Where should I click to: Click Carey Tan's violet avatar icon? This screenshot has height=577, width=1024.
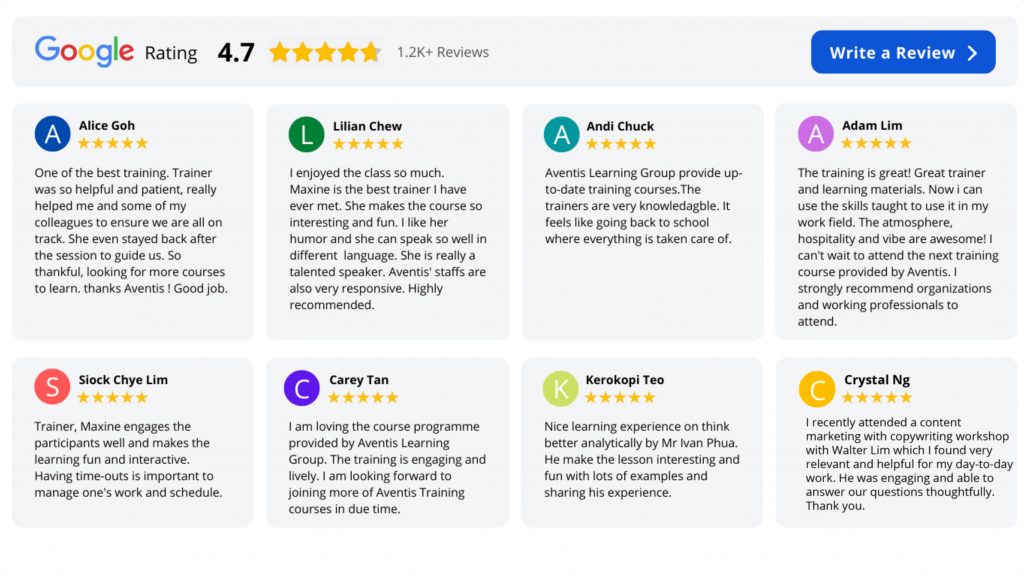301,388
